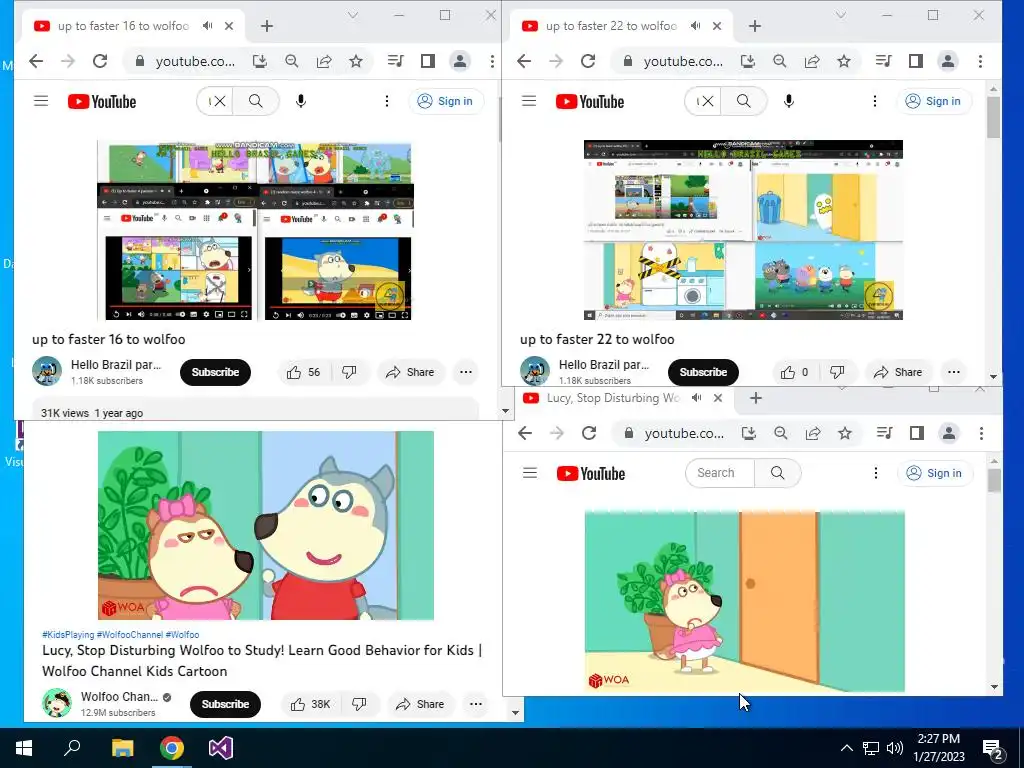Open media control icon in 'up to faster 16' window
Viewport: 1024px width, 768px height.
coord(396,61)
